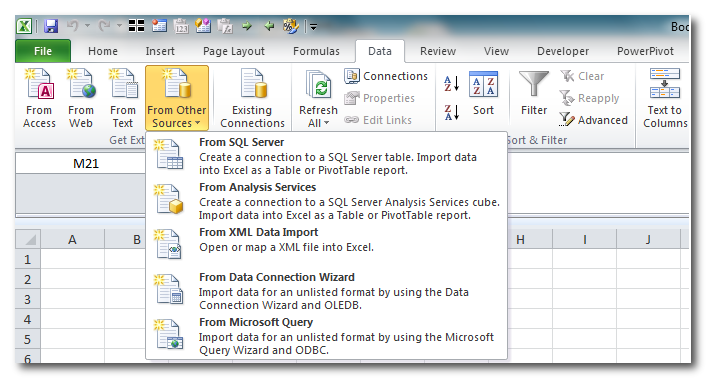Click the four black squares icon
Viewport: 706px width, 378px height.
coord(136,26)
